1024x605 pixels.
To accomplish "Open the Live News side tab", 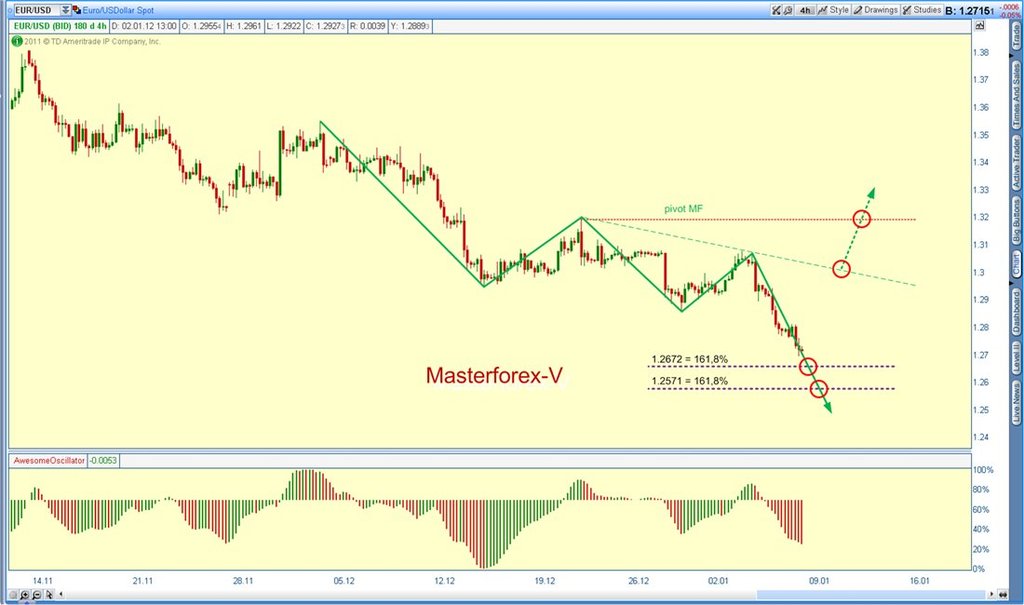I will coord(1016,406).
